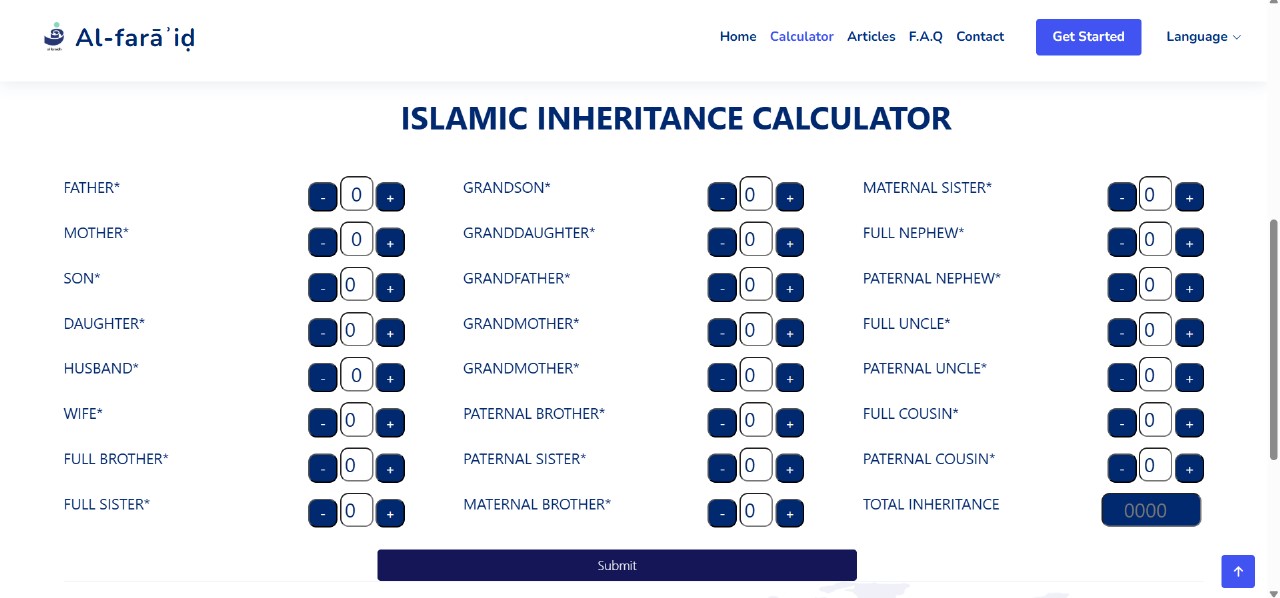Screen dimensions: 1280x598
Task: Increase the Paternal Cousin count
Action: pos(1189,468)
